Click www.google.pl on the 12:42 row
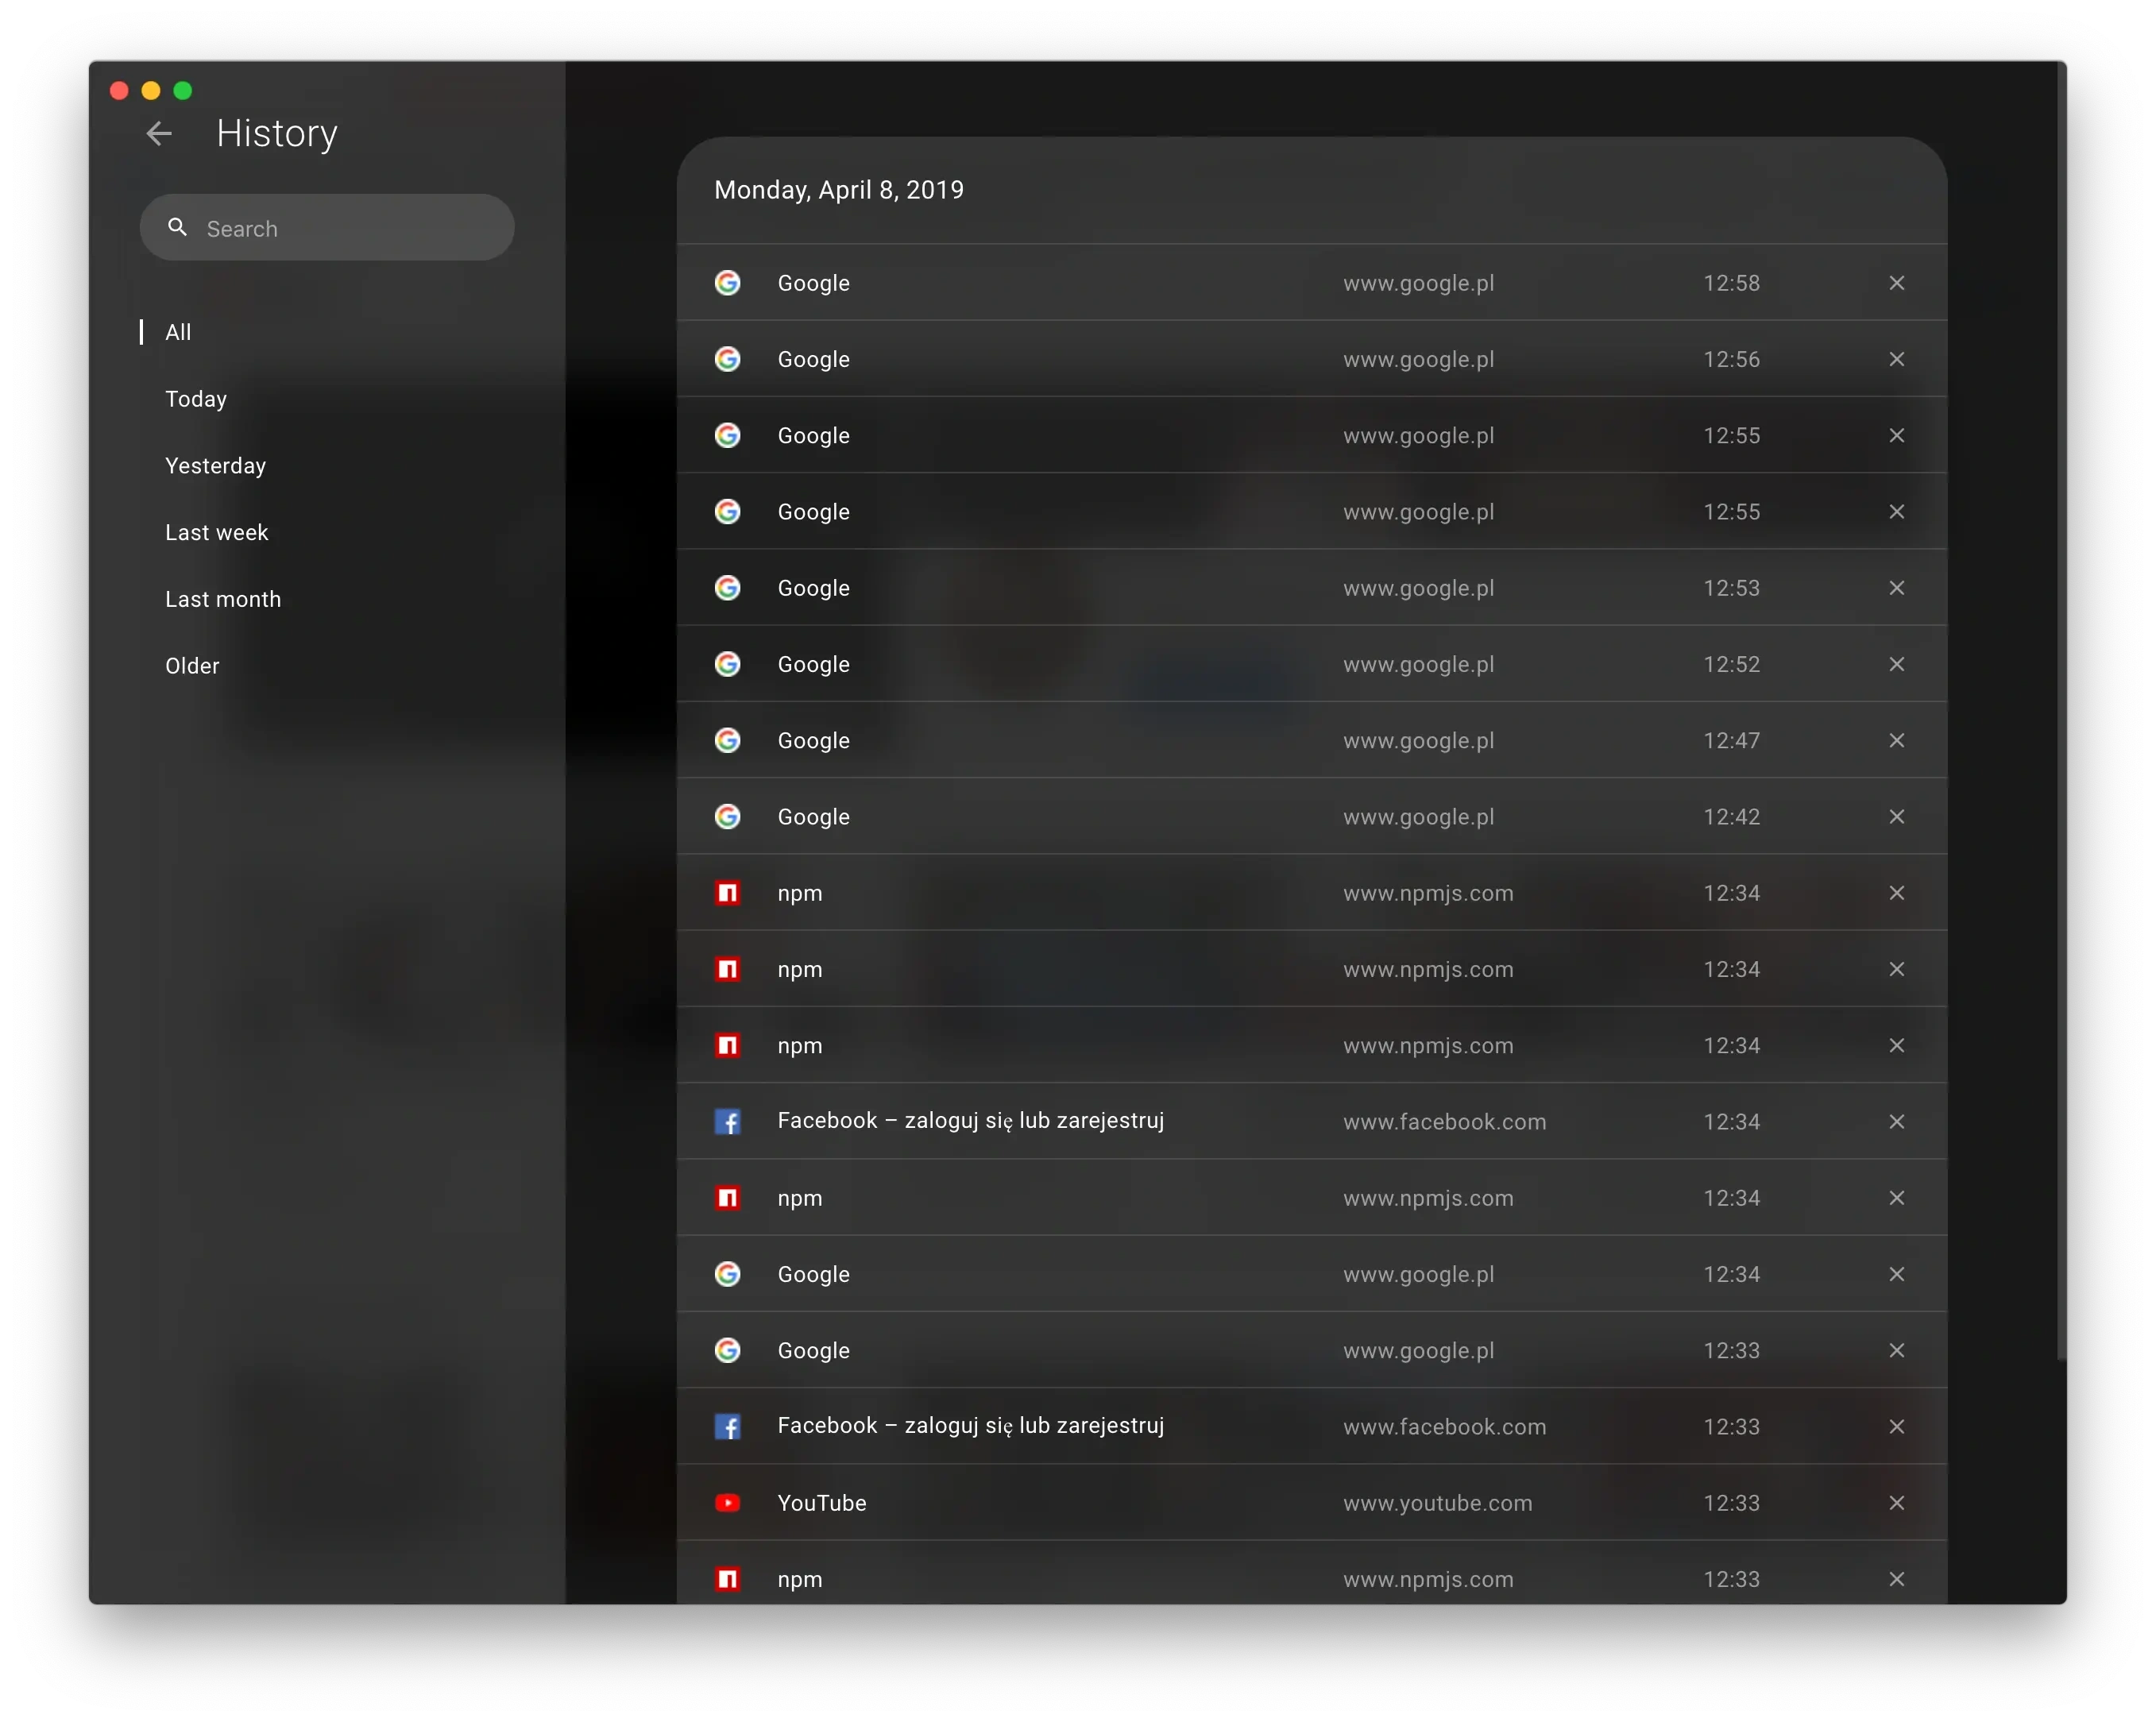 click(x=1418, y=817)
